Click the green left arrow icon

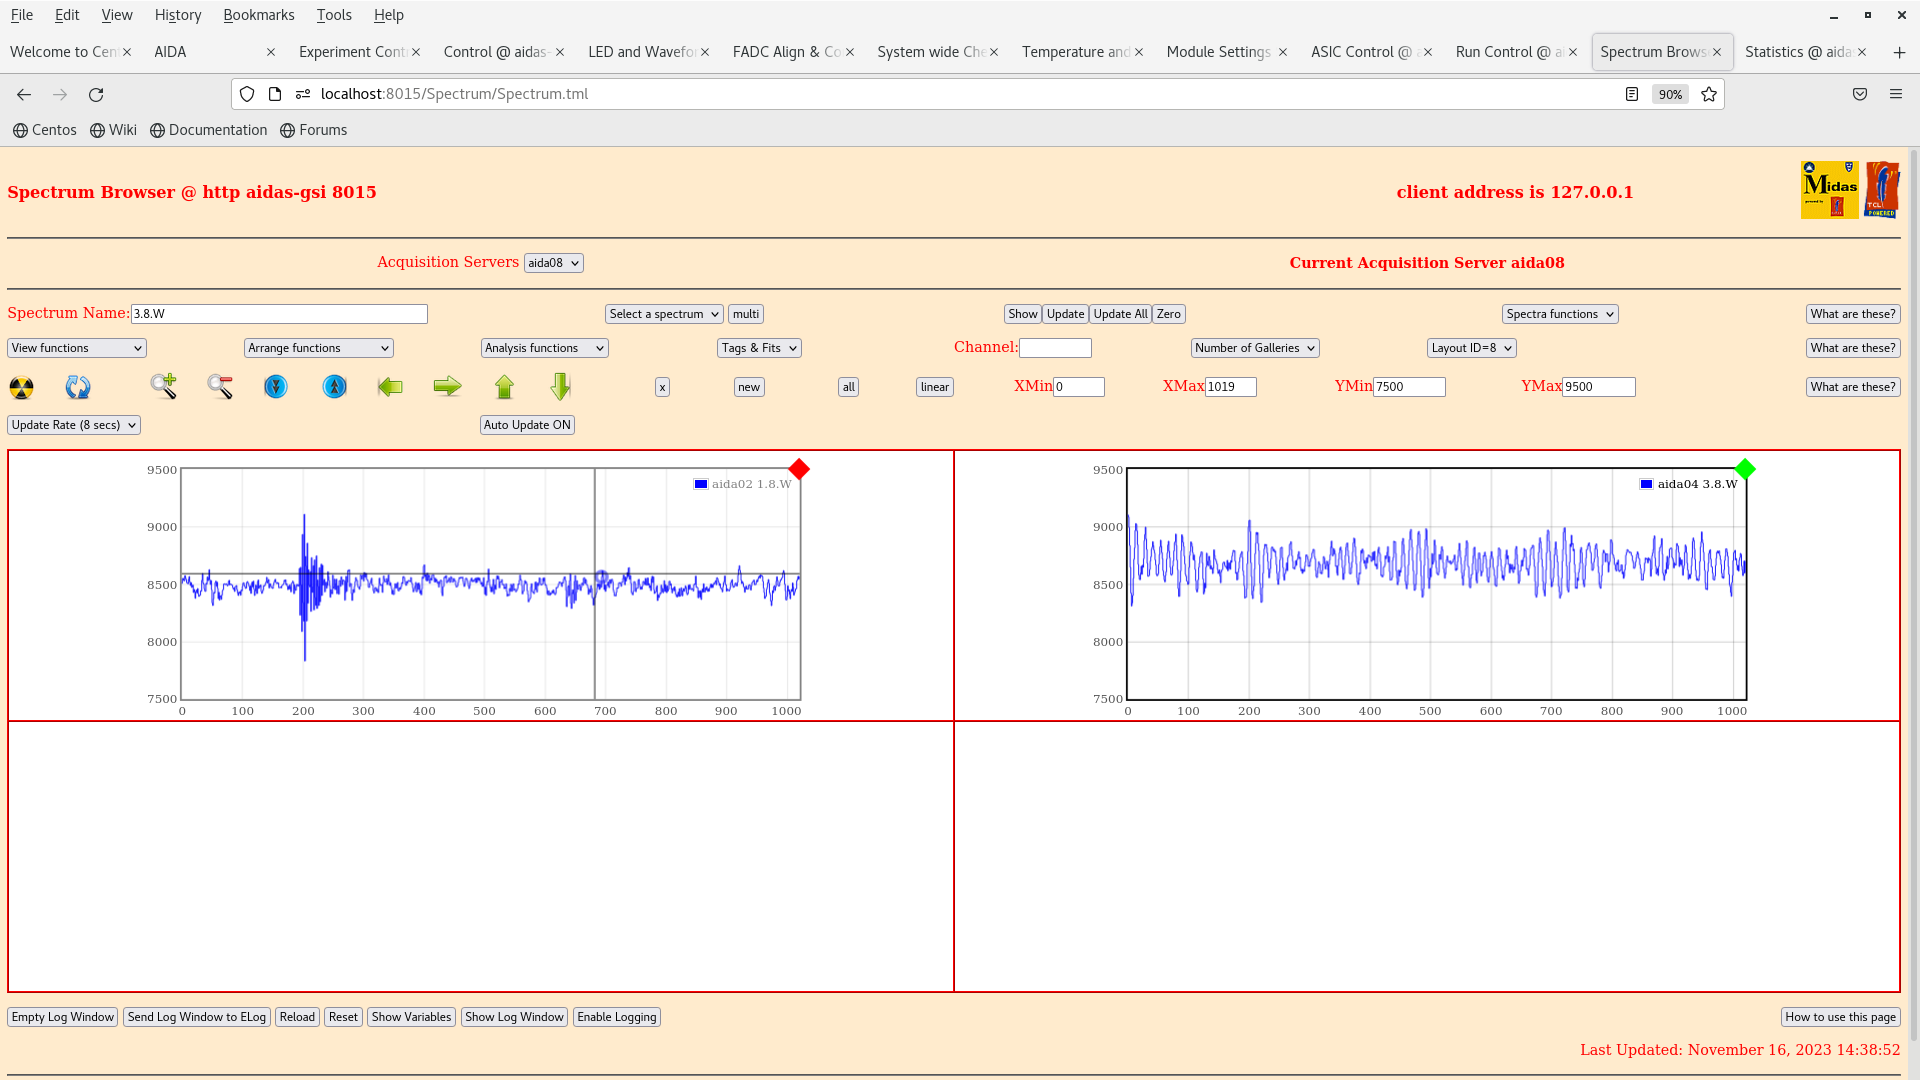[390, 387]
